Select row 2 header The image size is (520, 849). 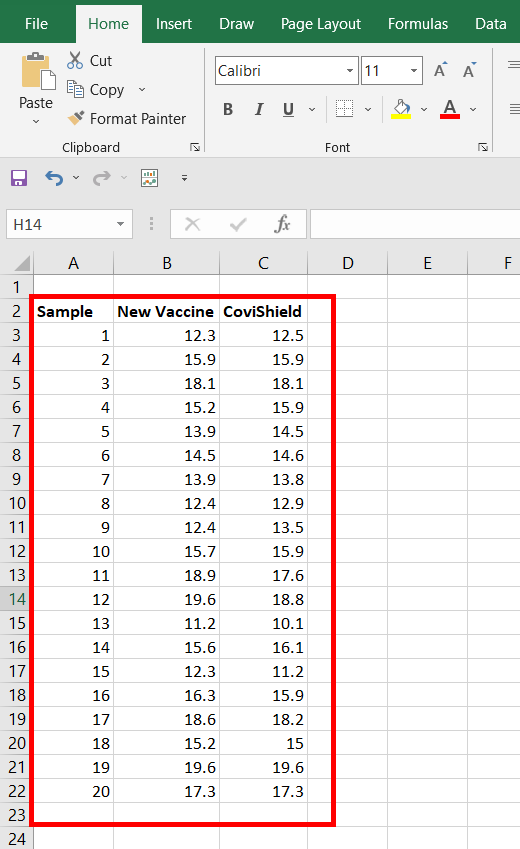click(x=17, y=311)
